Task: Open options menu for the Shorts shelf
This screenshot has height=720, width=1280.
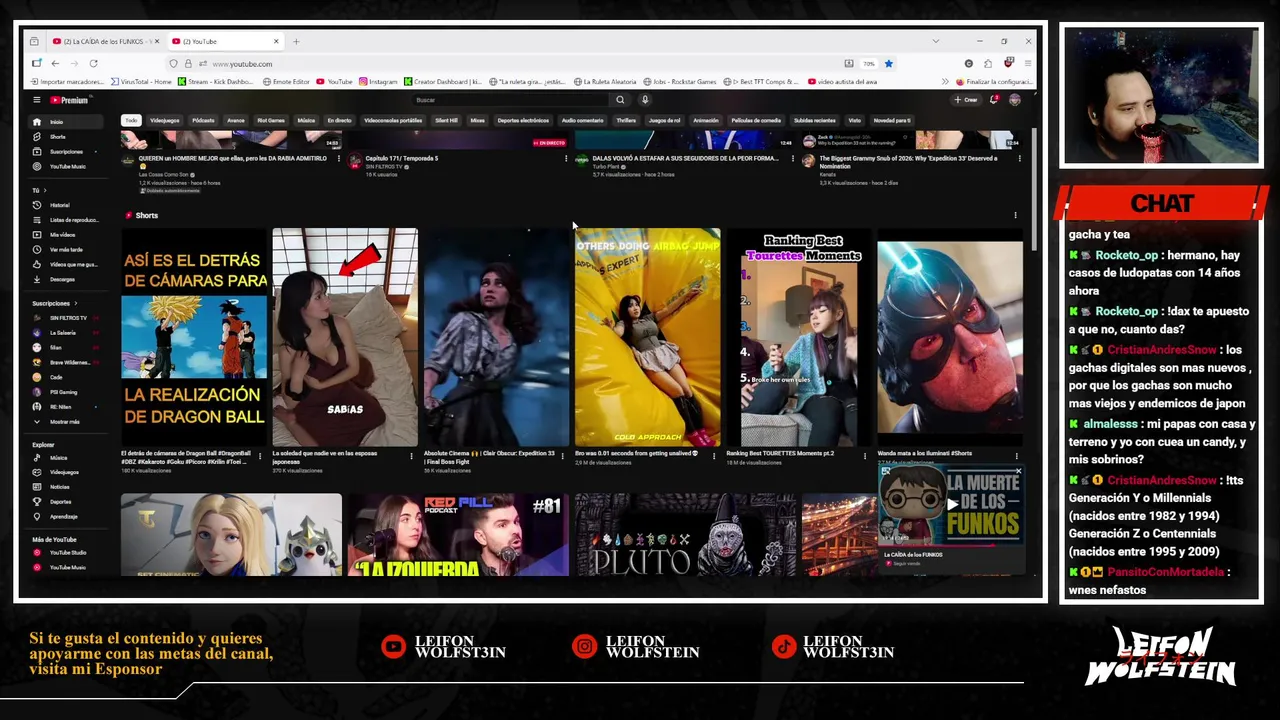Action: (x=1015, y=215)
